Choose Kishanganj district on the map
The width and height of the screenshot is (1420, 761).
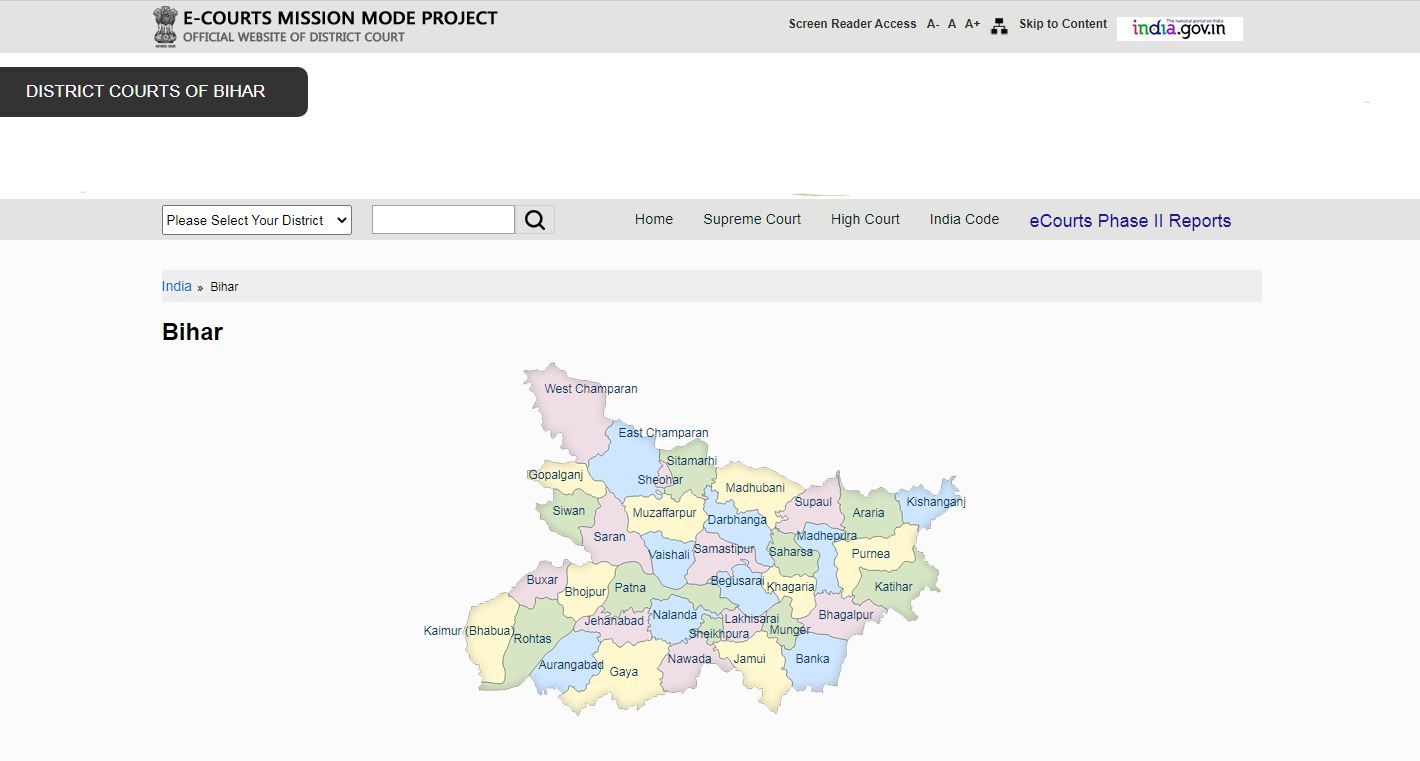click(x=936, y=502)
